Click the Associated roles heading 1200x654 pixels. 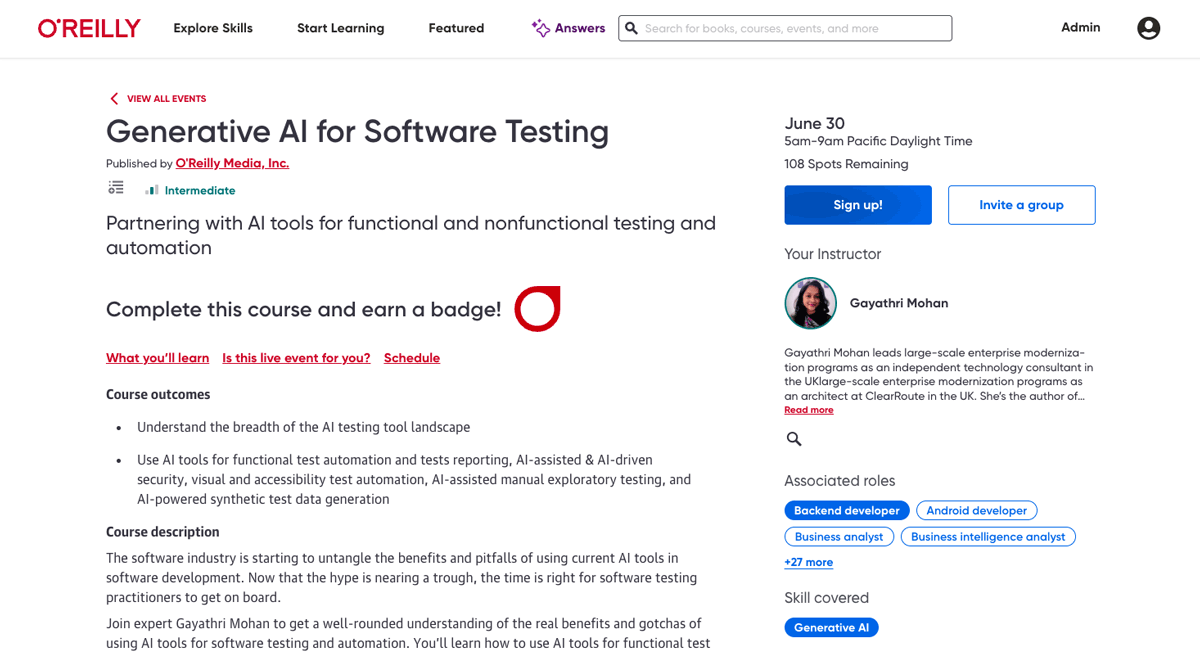tap(840, 481)
